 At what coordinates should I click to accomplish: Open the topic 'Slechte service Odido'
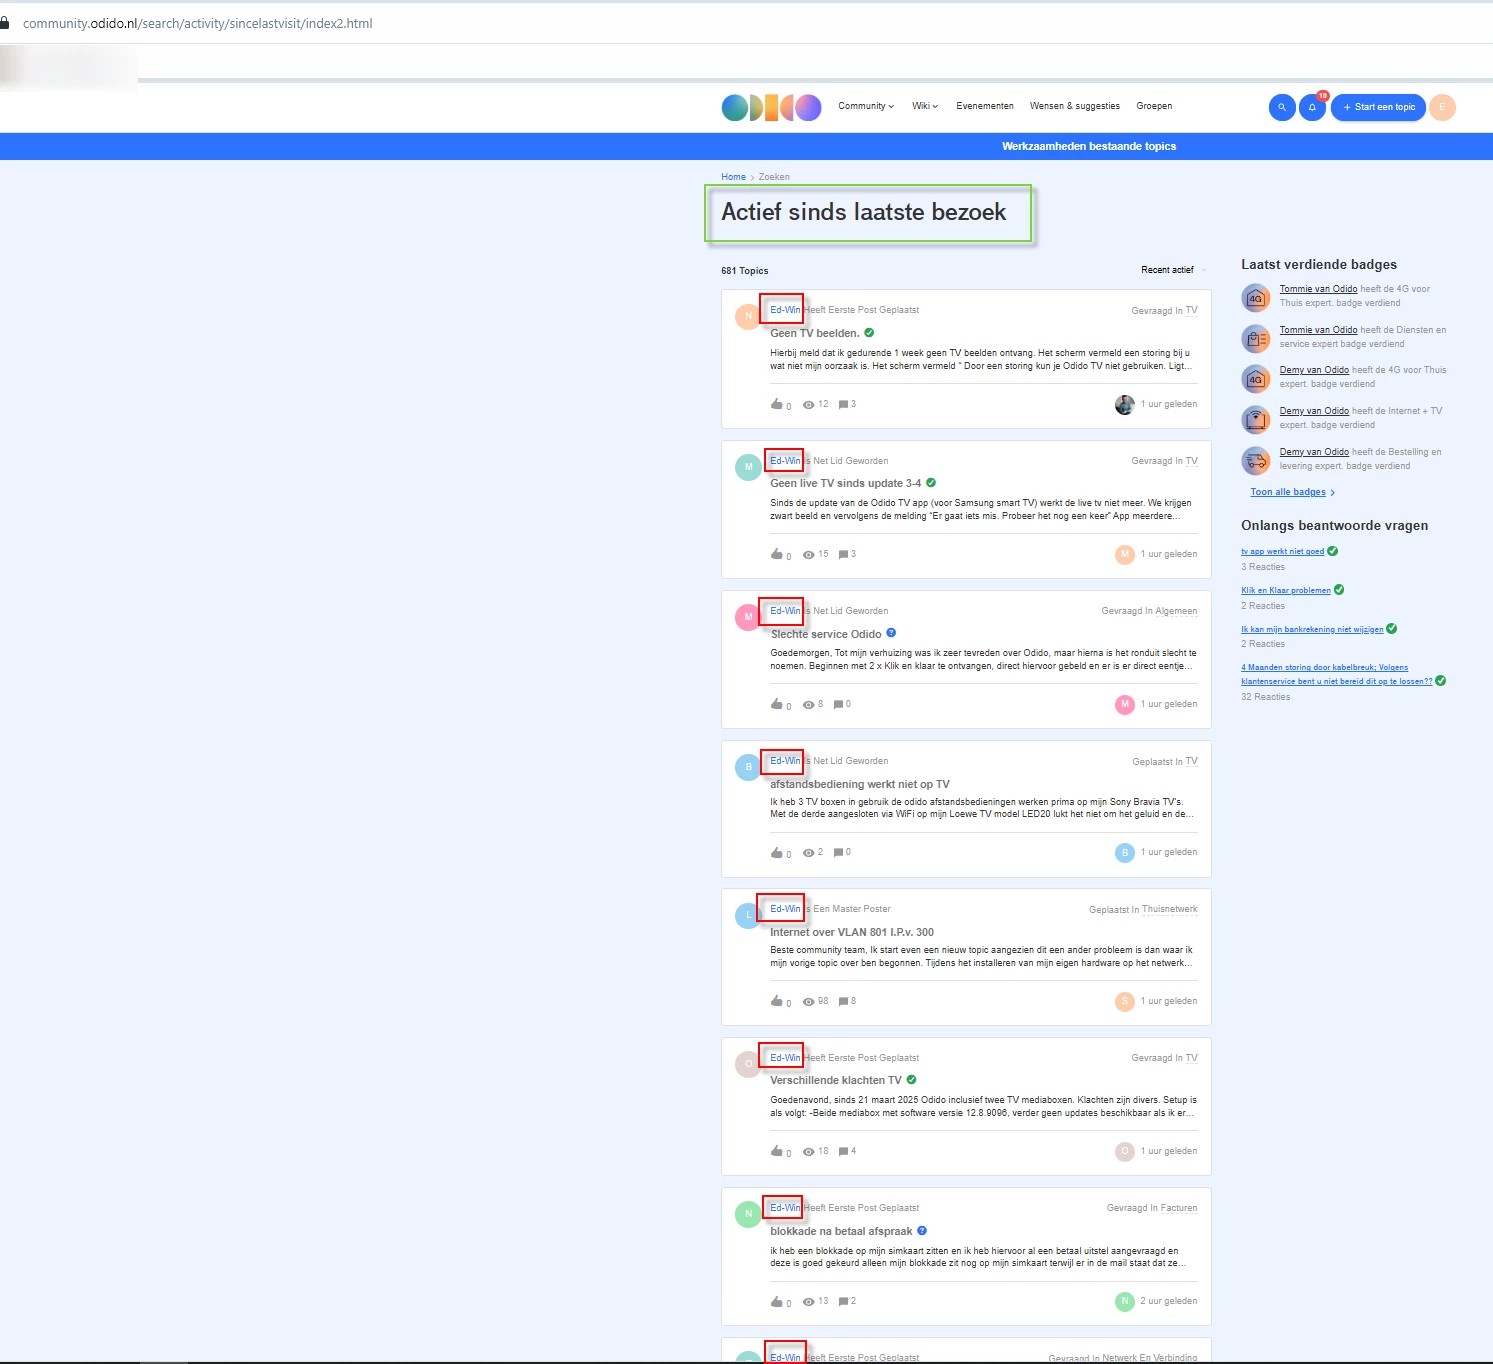(826, 634)
